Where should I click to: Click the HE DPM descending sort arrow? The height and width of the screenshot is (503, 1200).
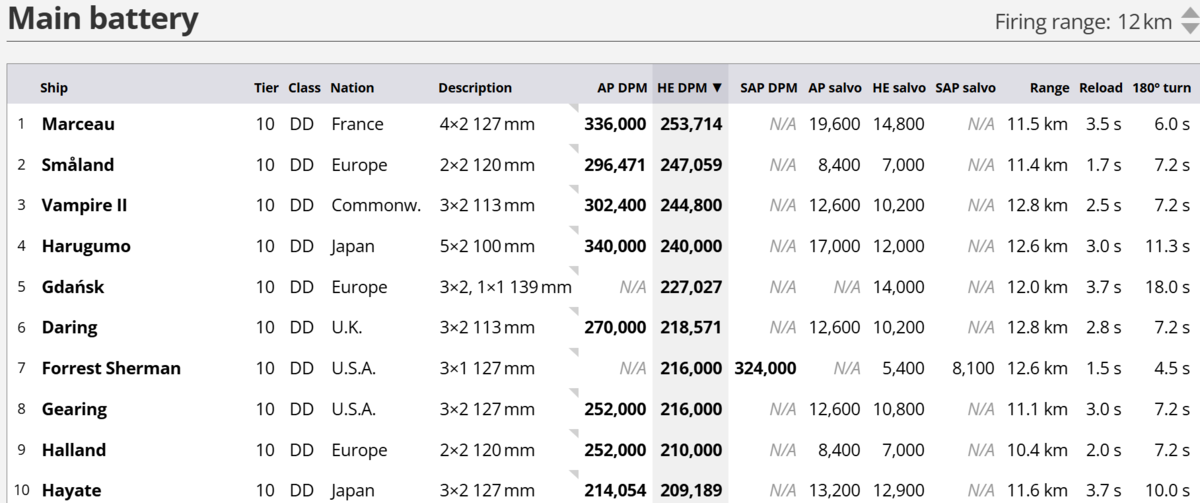(717, 88)
